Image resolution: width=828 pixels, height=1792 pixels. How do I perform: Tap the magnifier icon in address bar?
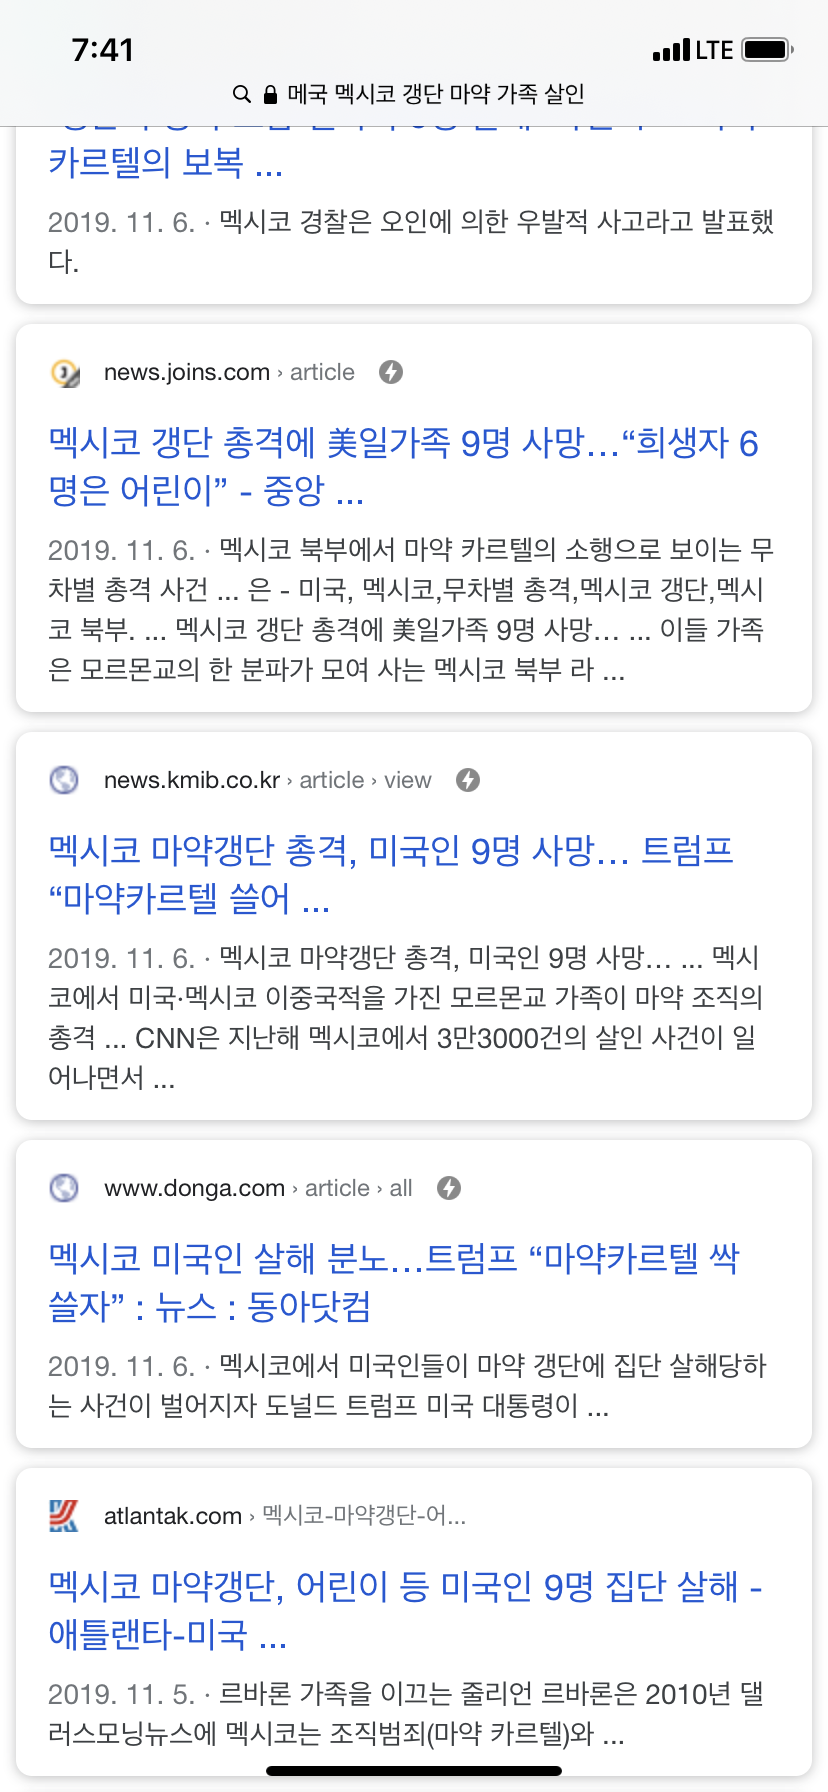click(x=241, y=94)
